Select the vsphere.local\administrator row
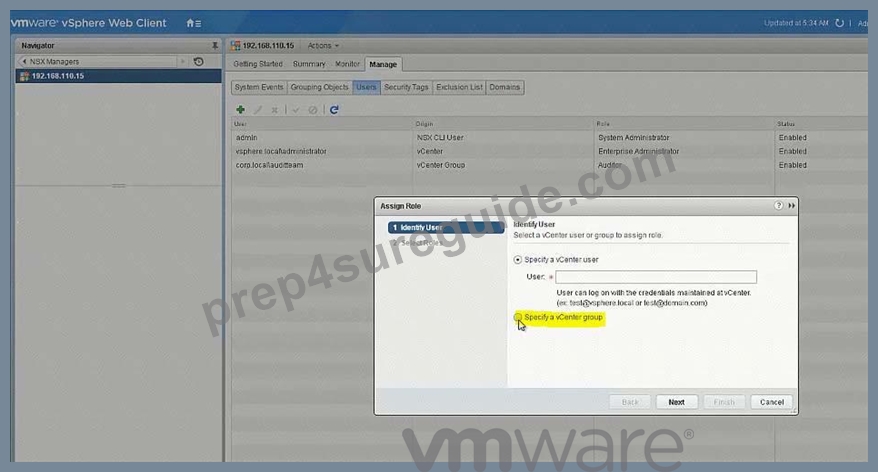 click(549, 152)
